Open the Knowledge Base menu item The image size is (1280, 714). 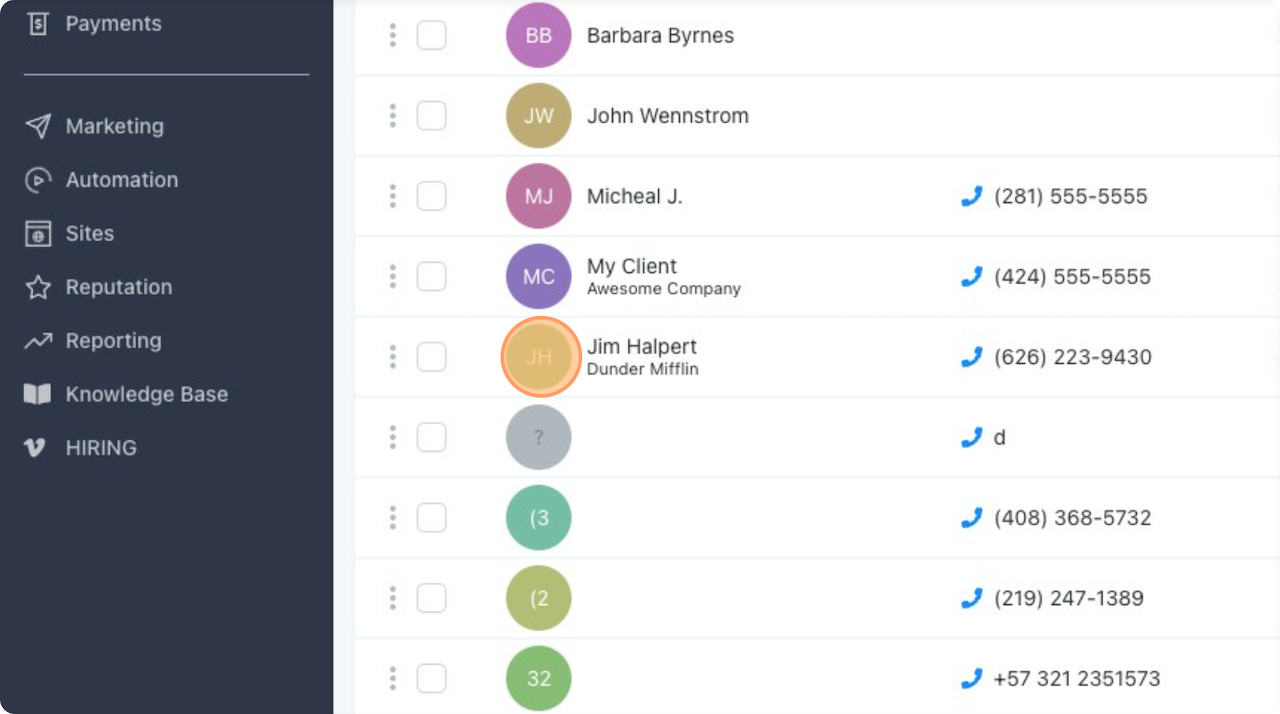coord(146,395)
